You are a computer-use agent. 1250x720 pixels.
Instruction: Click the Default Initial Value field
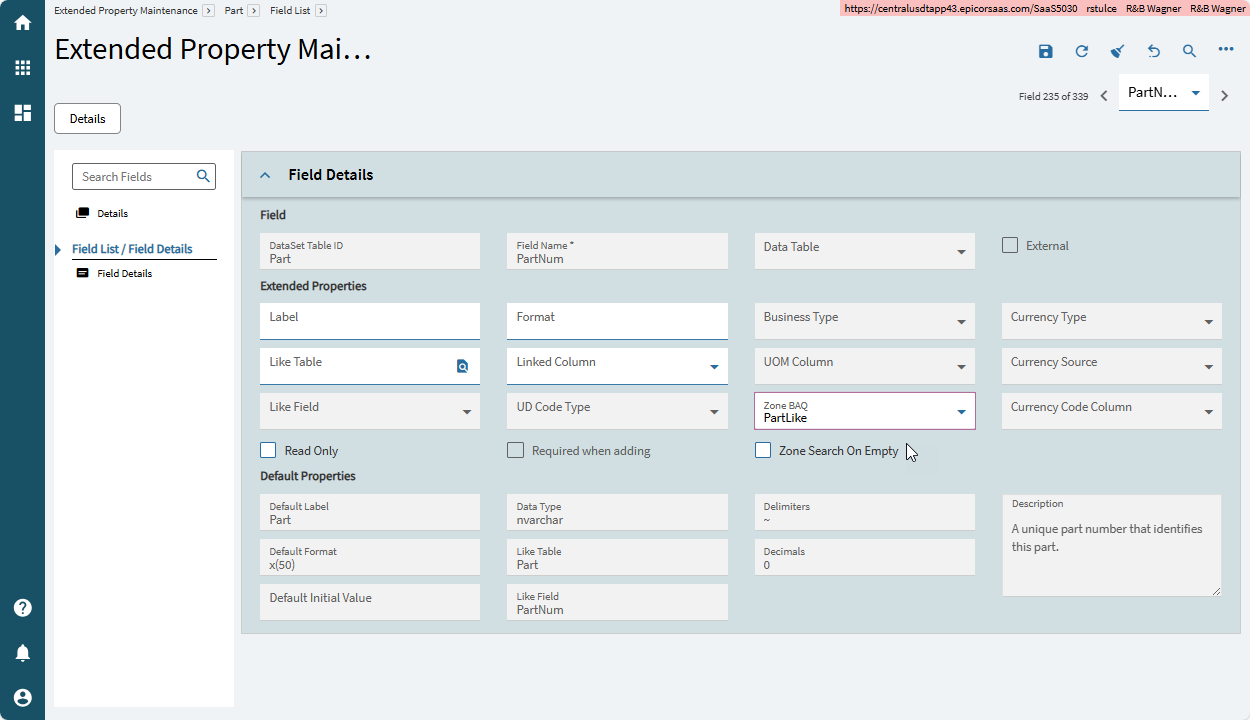370,602
